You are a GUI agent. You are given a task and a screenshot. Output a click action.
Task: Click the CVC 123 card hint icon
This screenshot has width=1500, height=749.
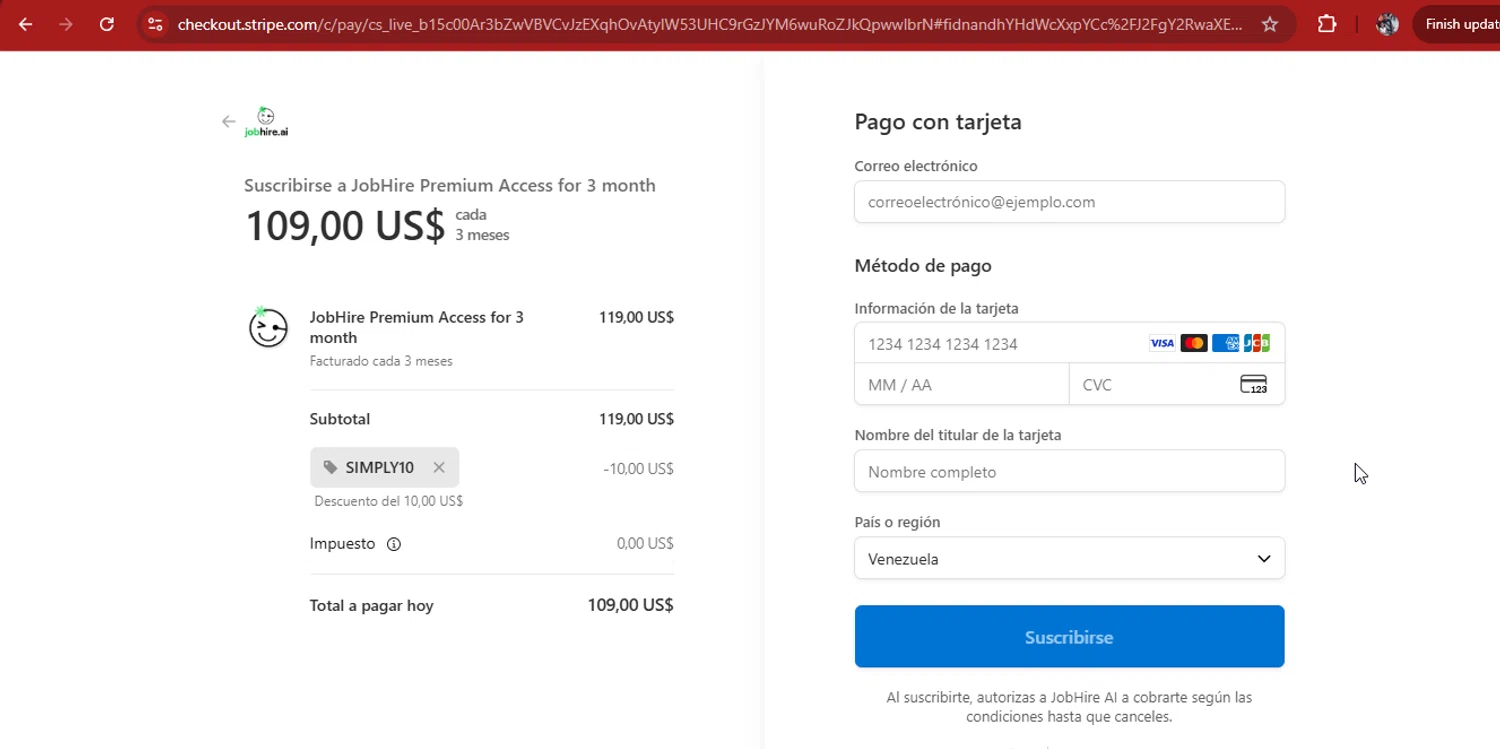click(1254, 384)
